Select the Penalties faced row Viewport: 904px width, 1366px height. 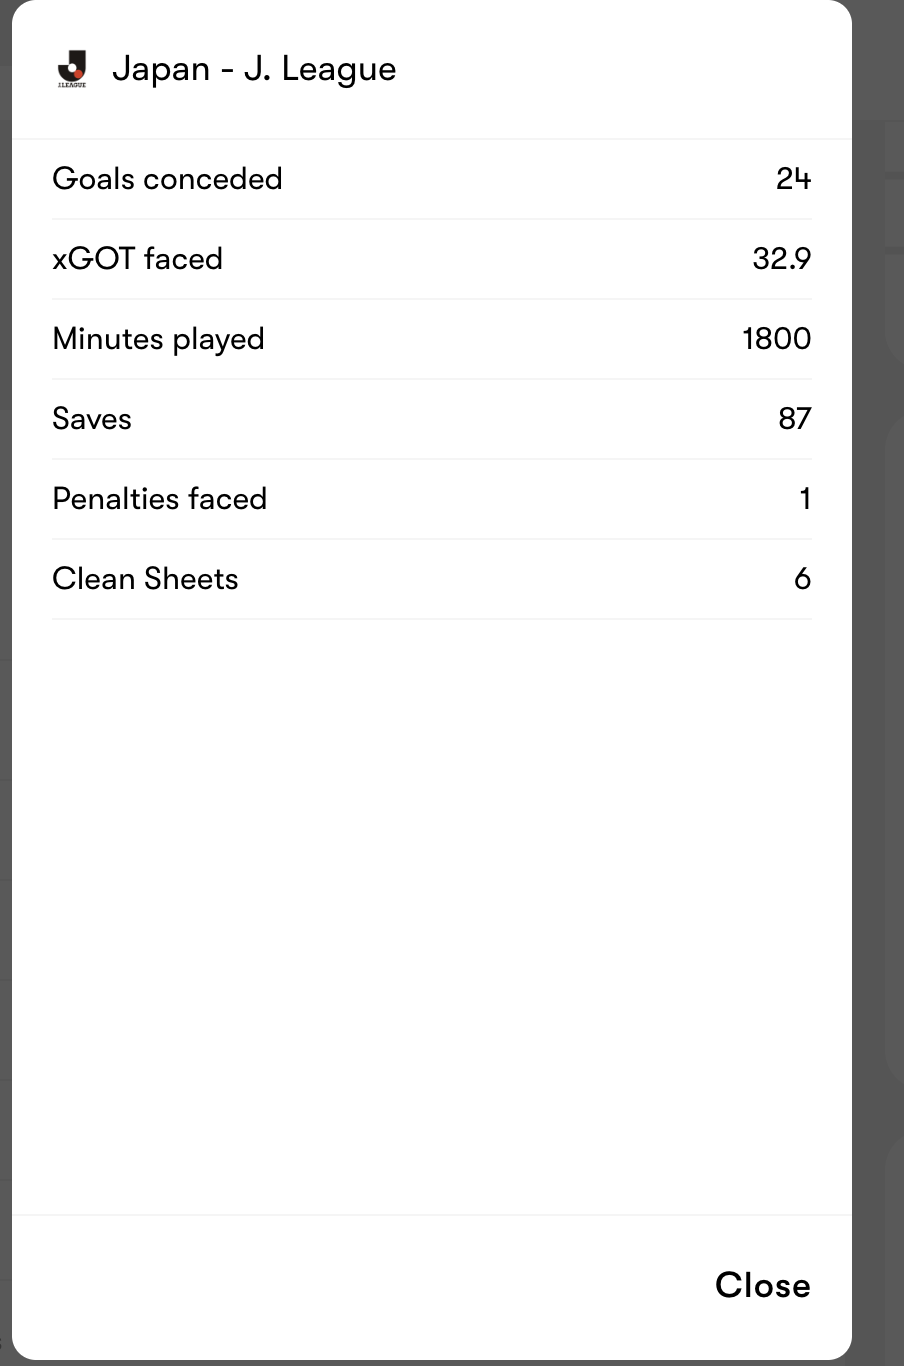[x=432, y=499]
